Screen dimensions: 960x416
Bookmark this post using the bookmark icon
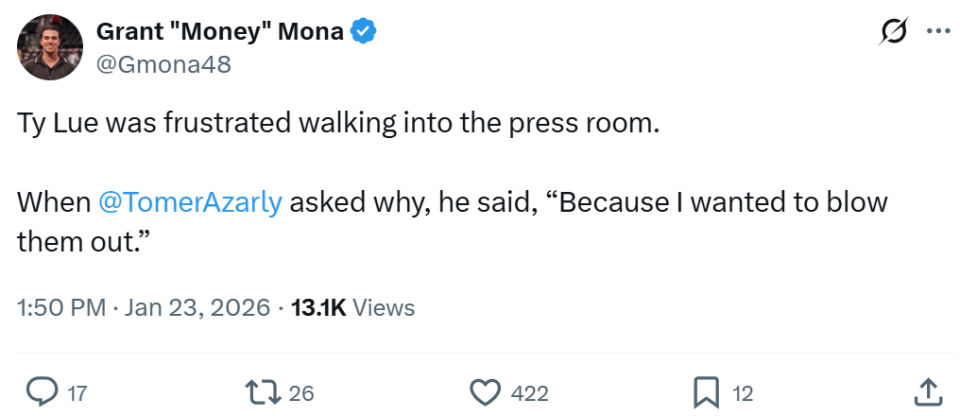(707, 393)
